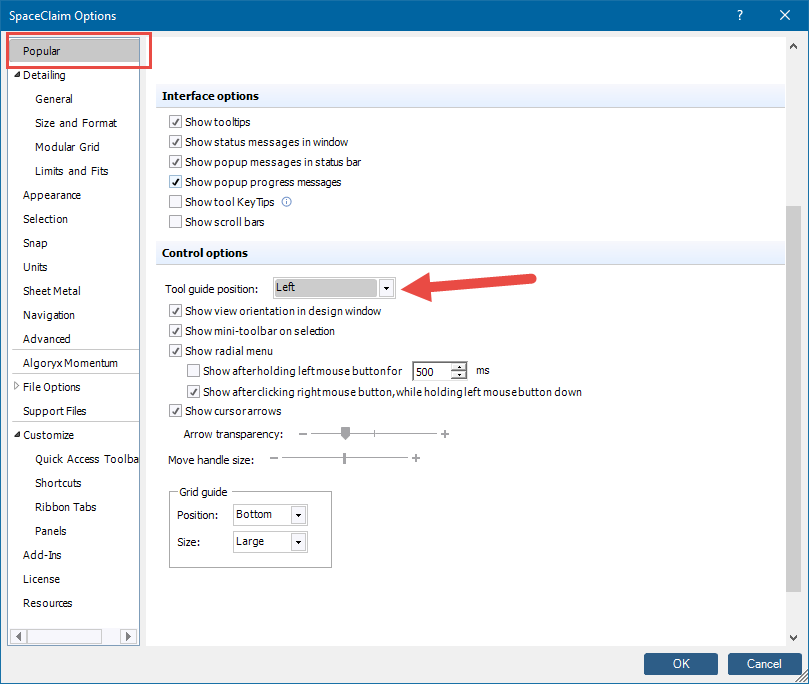Select the Sheet Metal category
The image size is (809, 684).
coord(52,291)
